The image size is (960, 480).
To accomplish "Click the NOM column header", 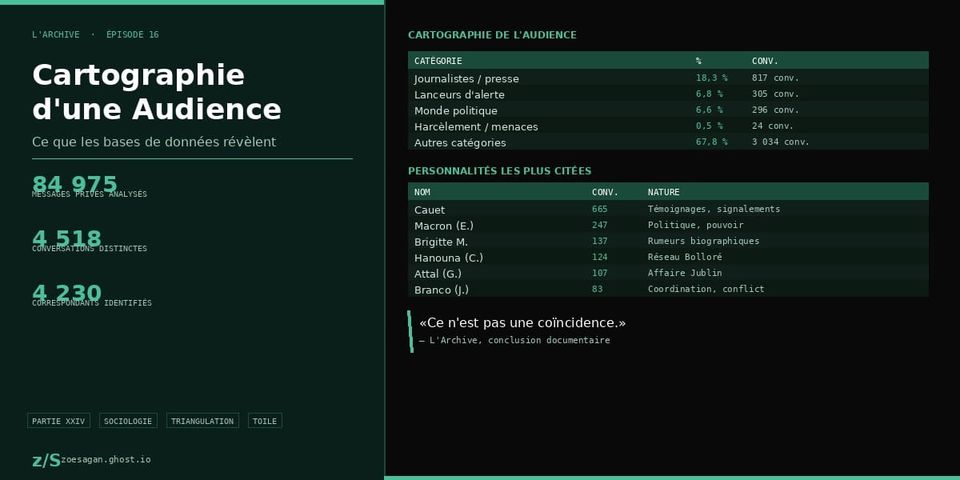I will 422,192.
